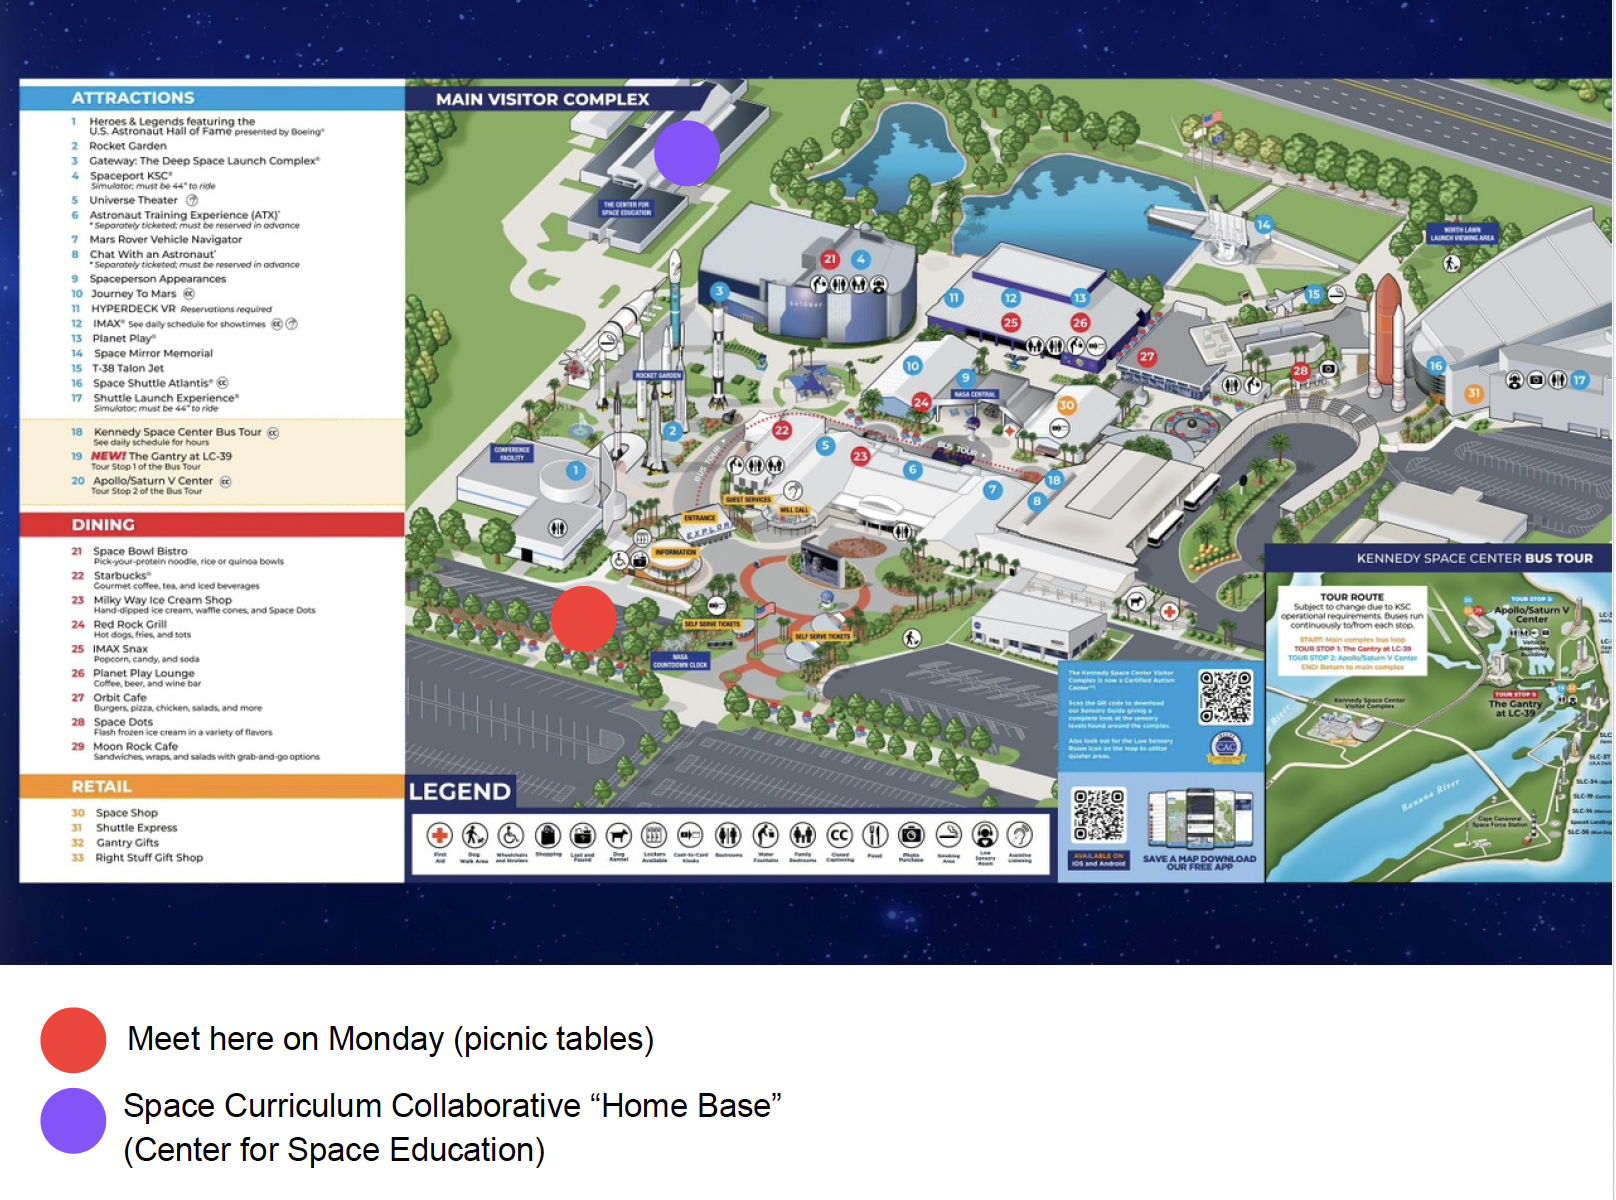The image size is (1616, 1200).
Task: Select the Dog Kennel legend icon
Action: point(619,835)
